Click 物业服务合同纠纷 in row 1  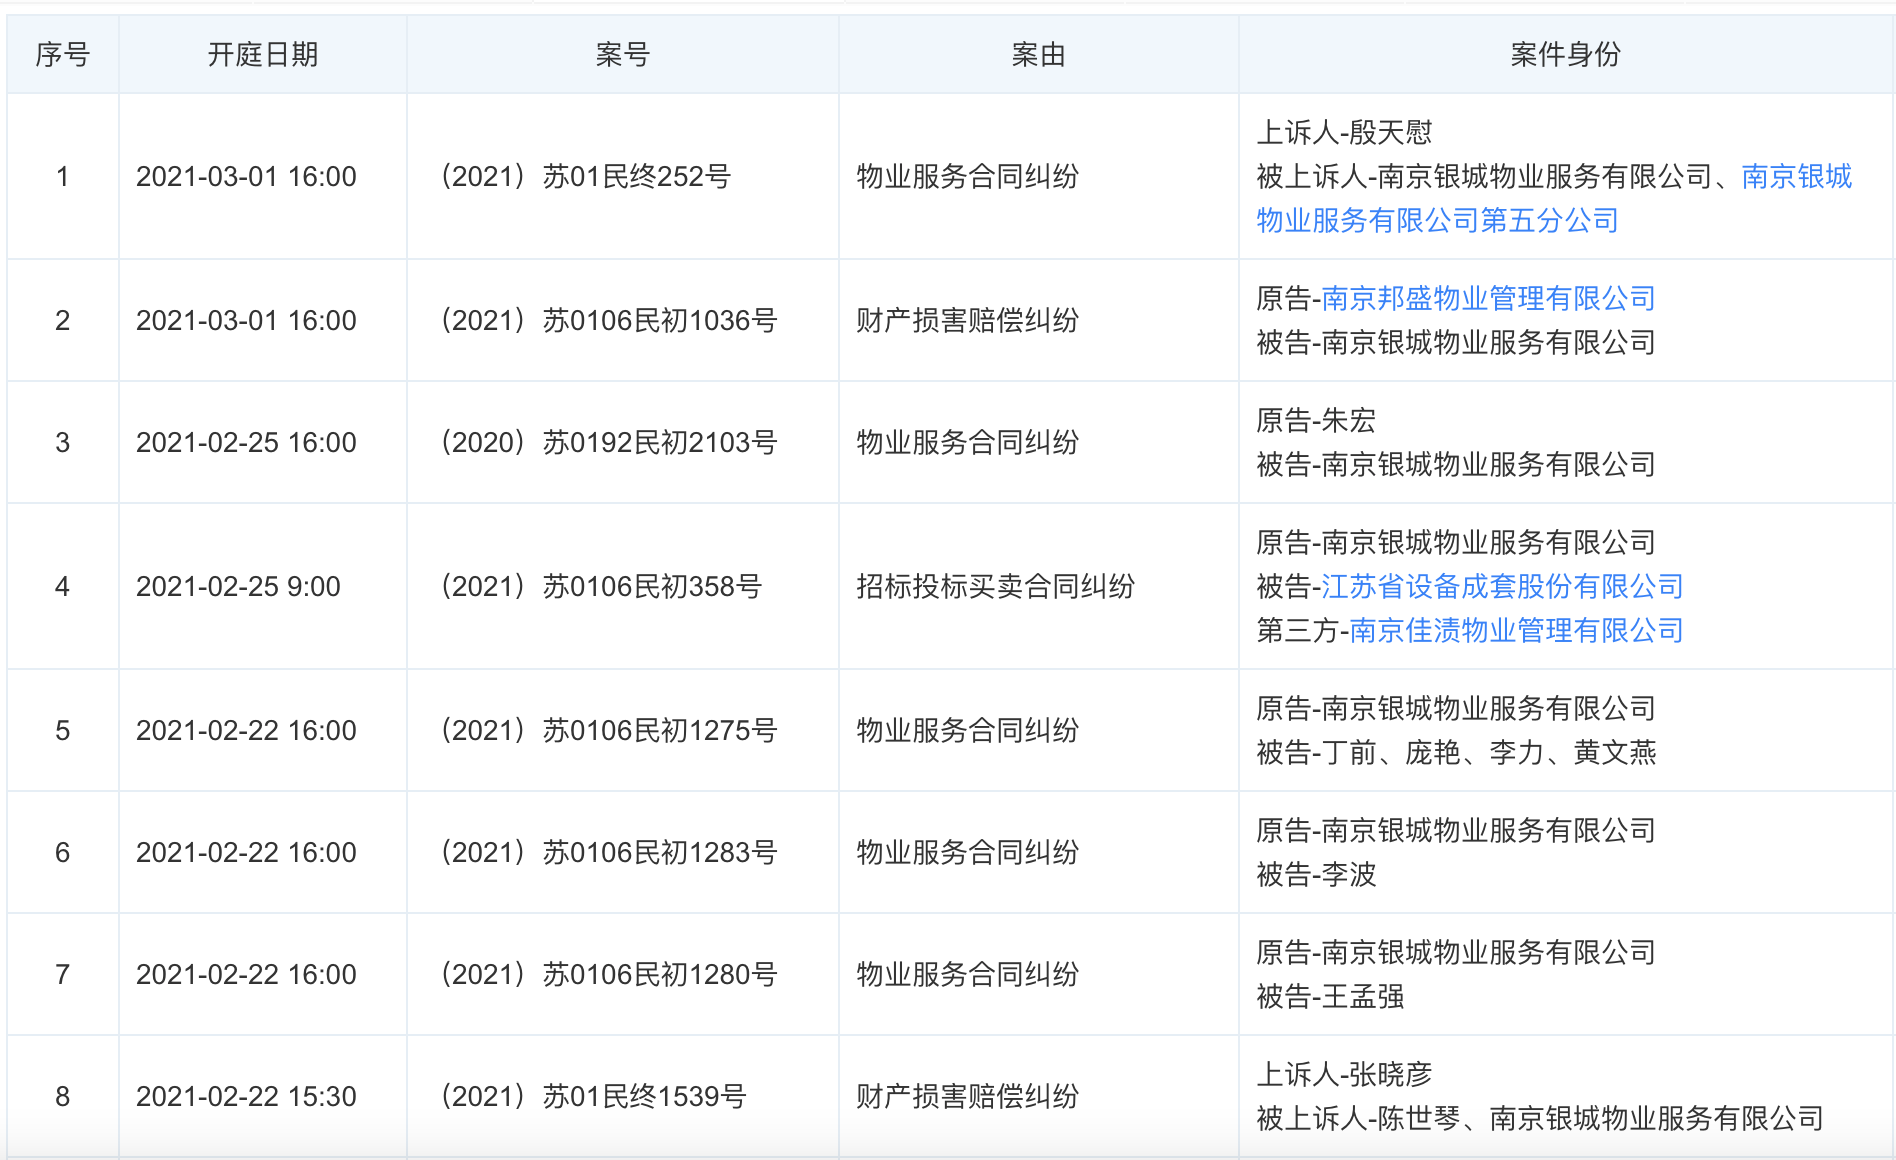point(967,176)
